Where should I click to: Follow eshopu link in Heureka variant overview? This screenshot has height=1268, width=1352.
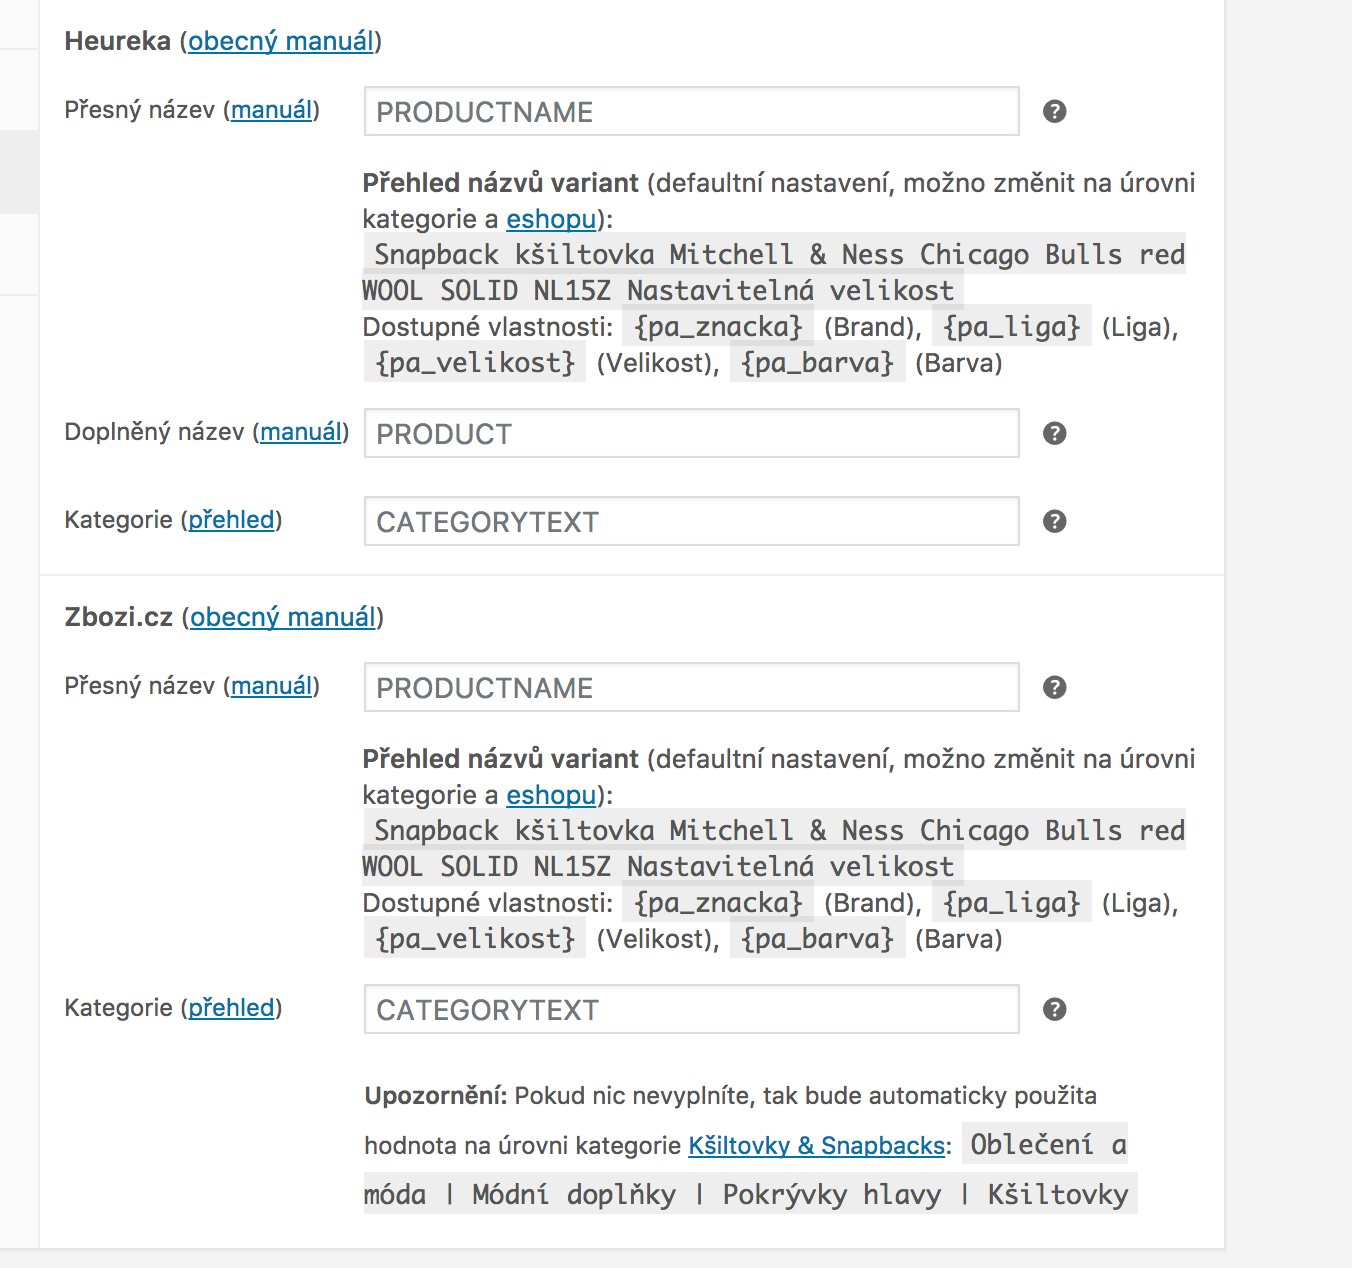click(551, 219)
